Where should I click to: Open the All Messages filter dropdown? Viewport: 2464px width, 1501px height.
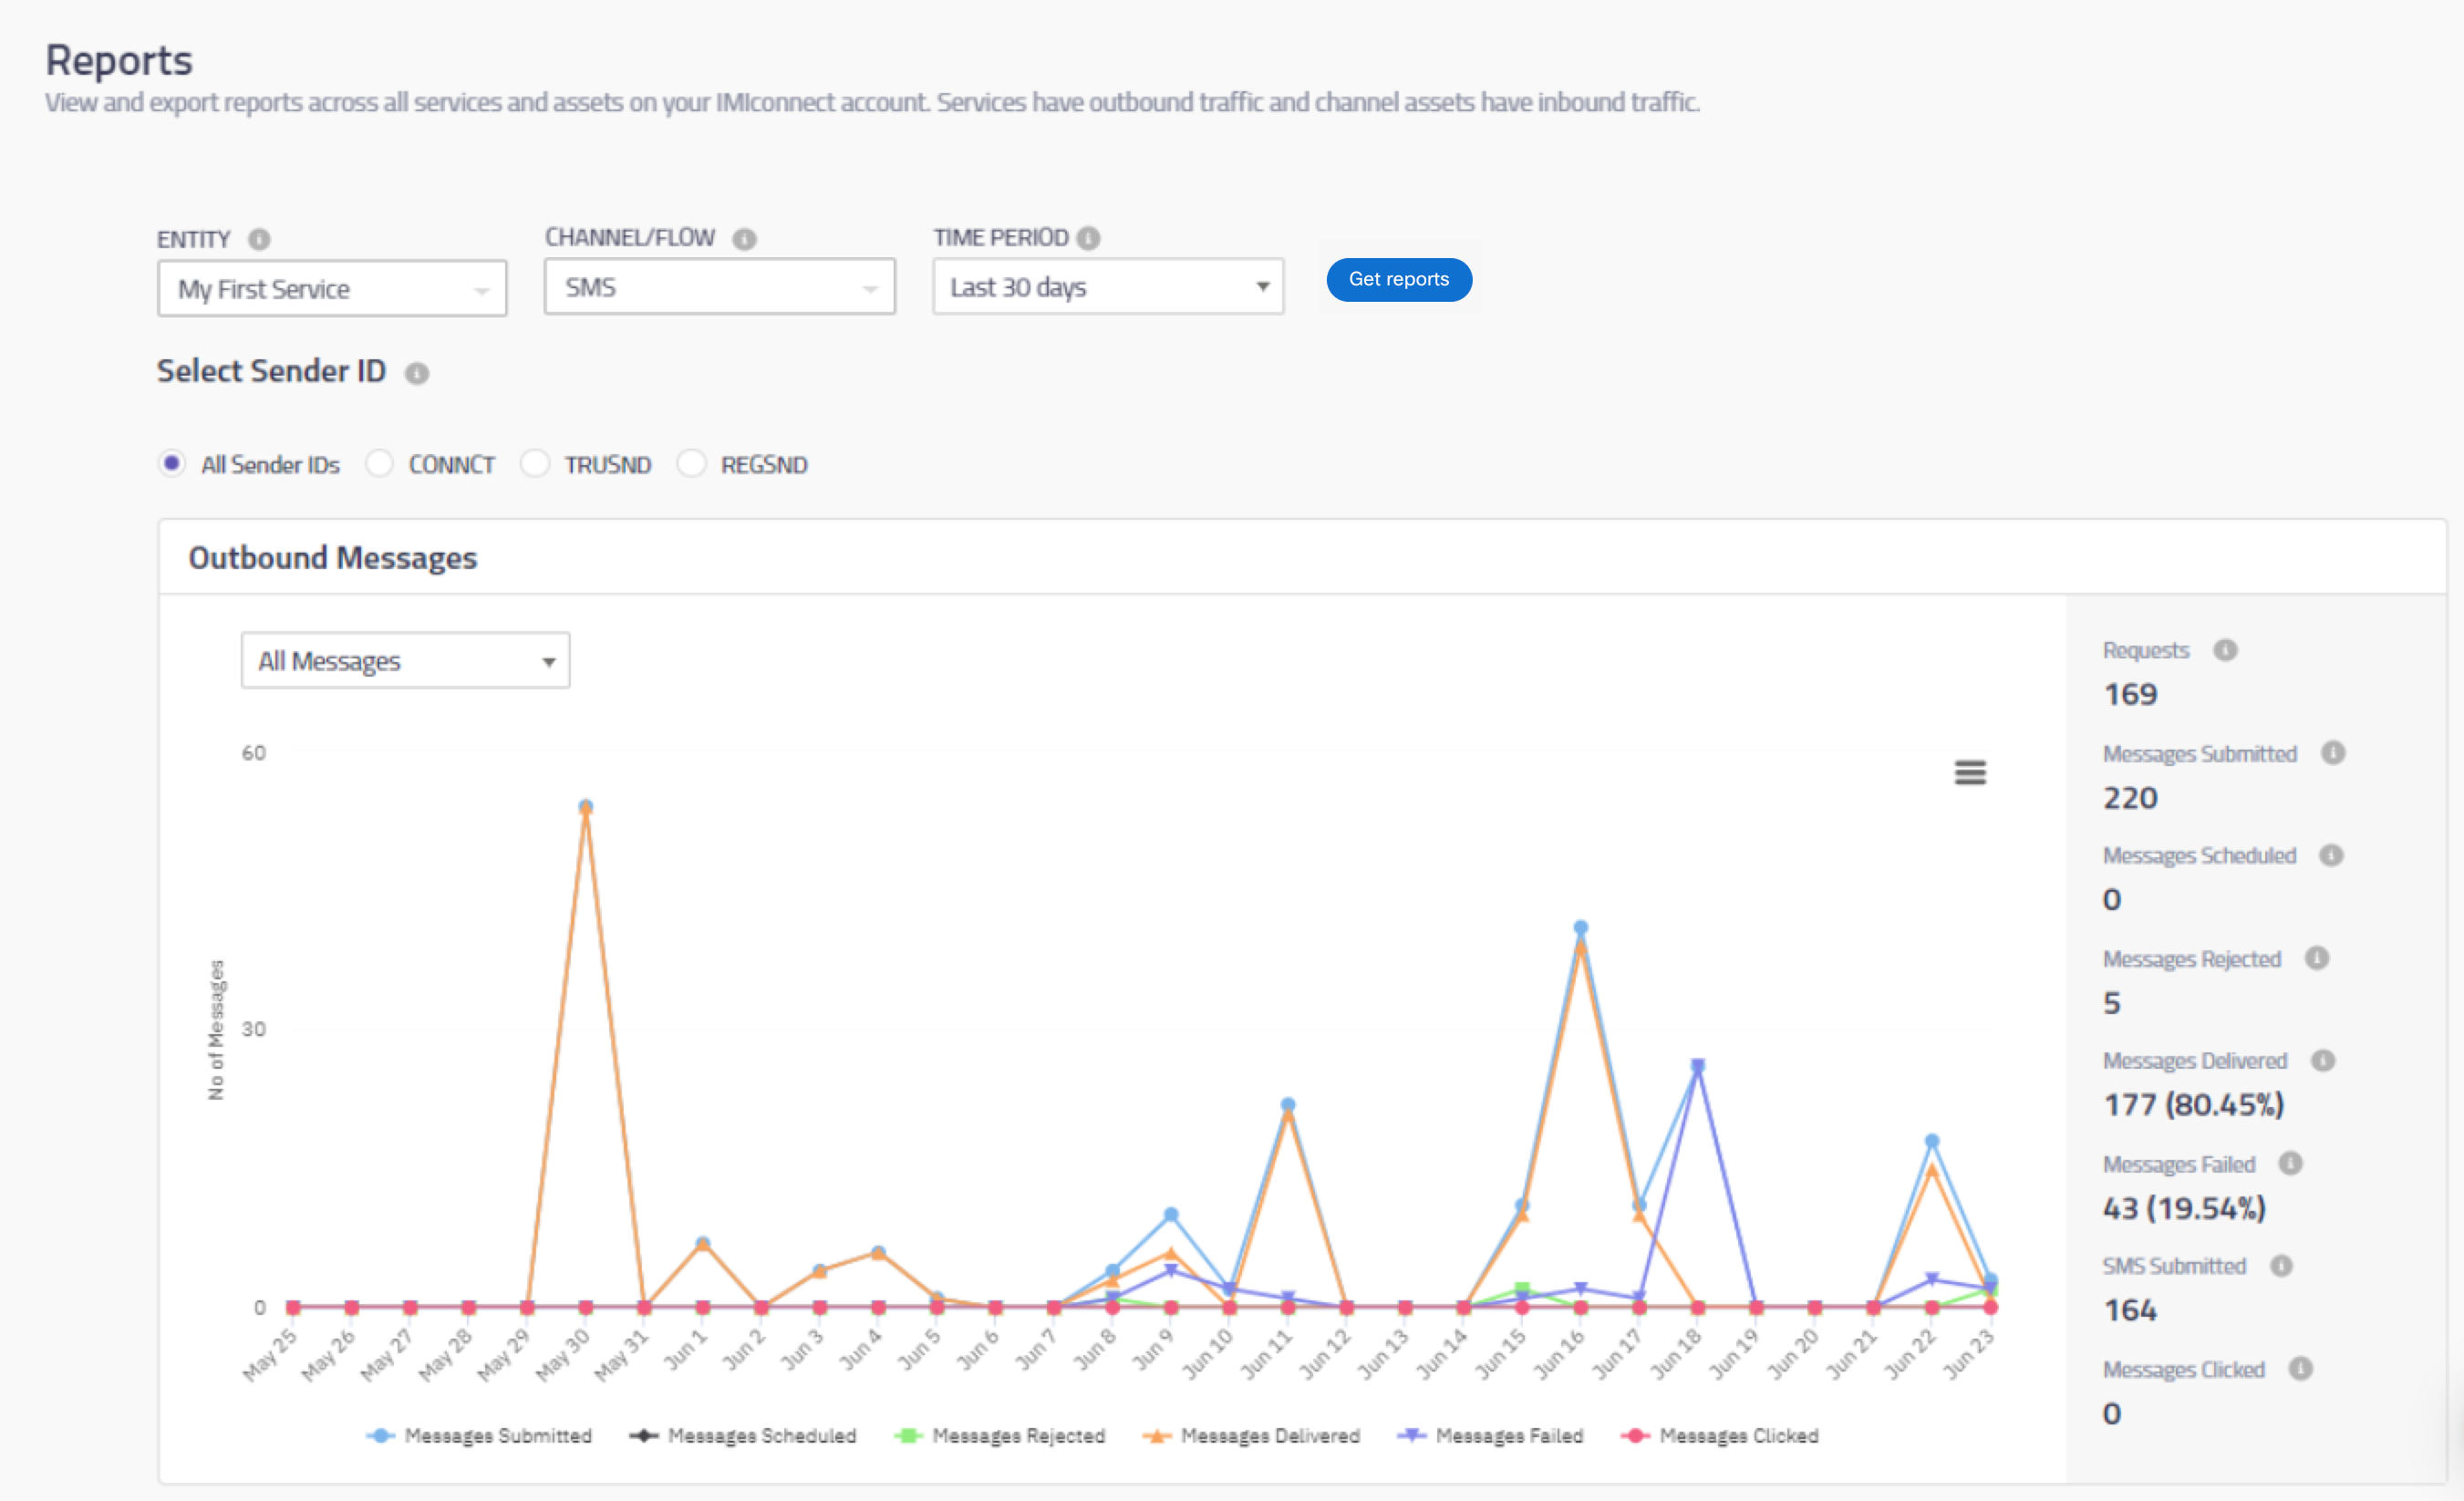coord(405,660)
